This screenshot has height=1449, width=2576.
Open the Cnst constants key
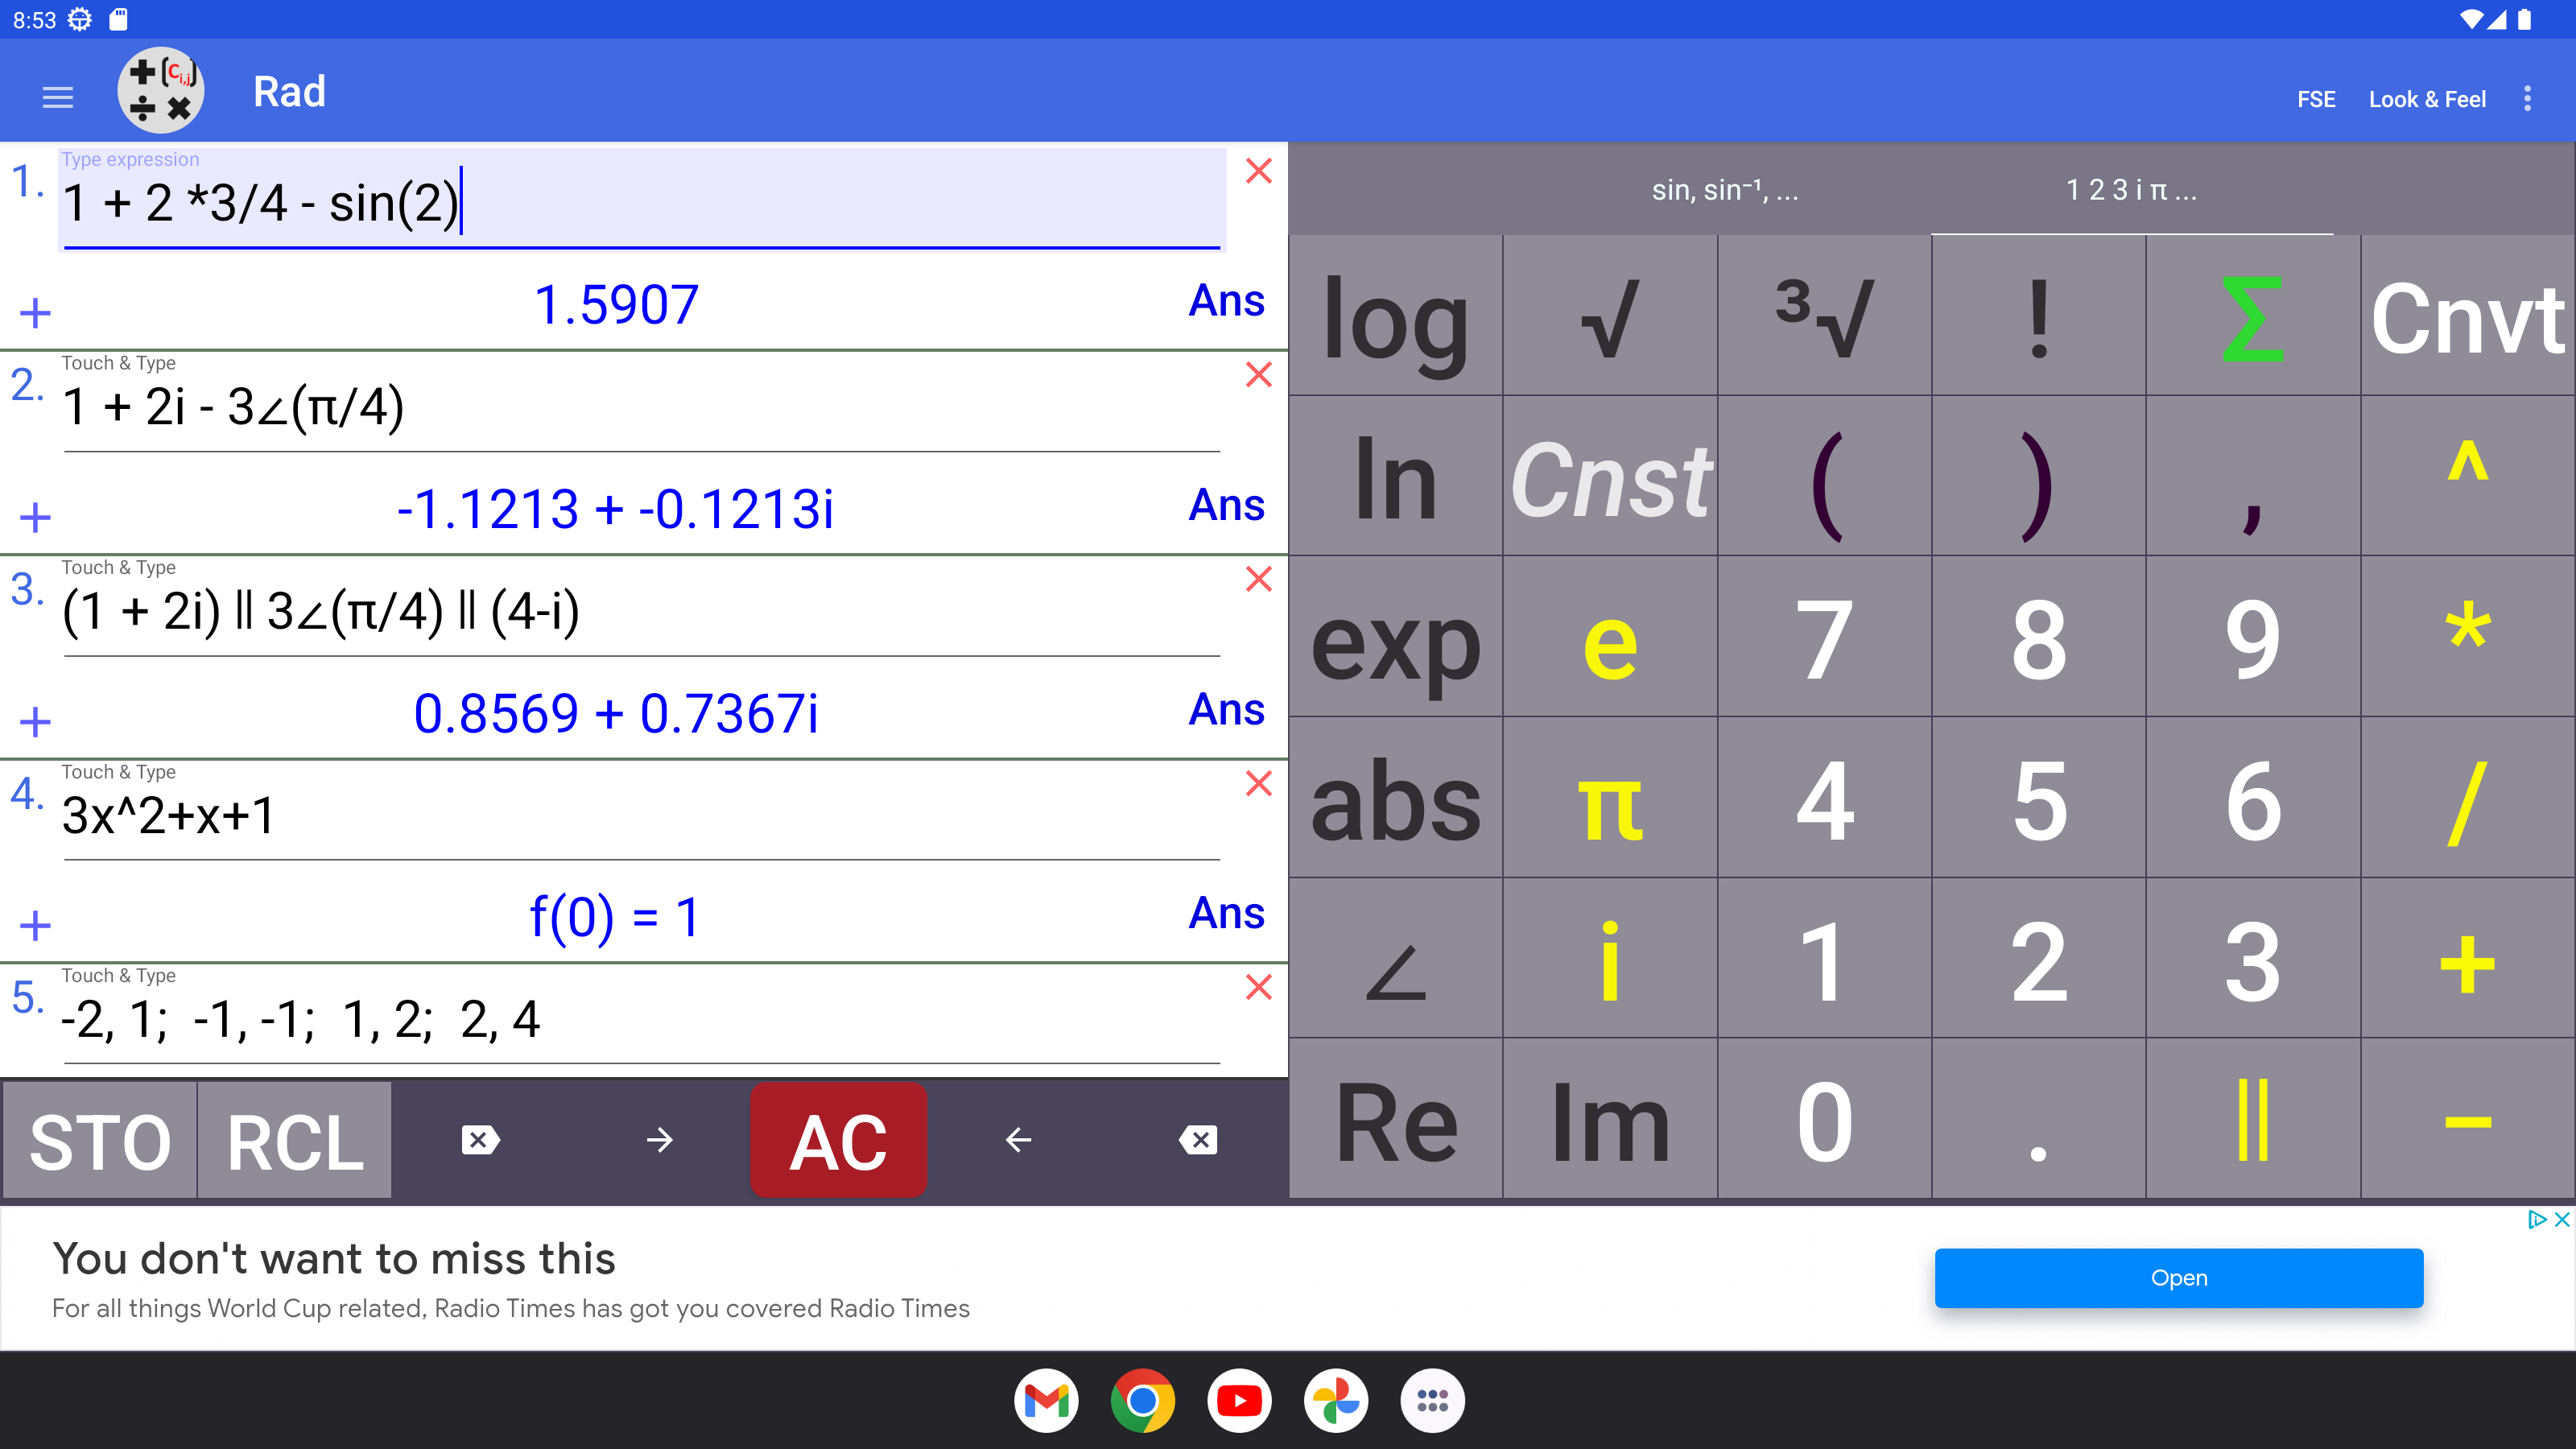(1610, 477)
